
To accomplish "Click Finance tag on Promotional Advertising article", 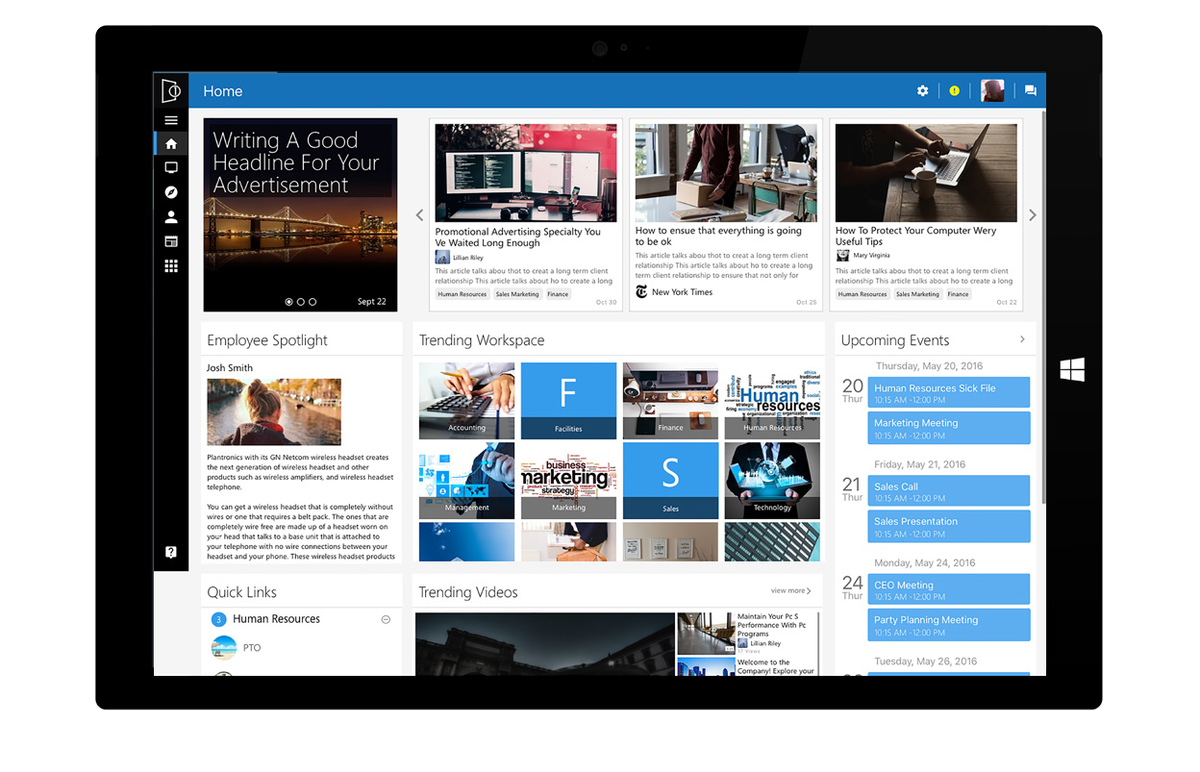I will (558, 294).
